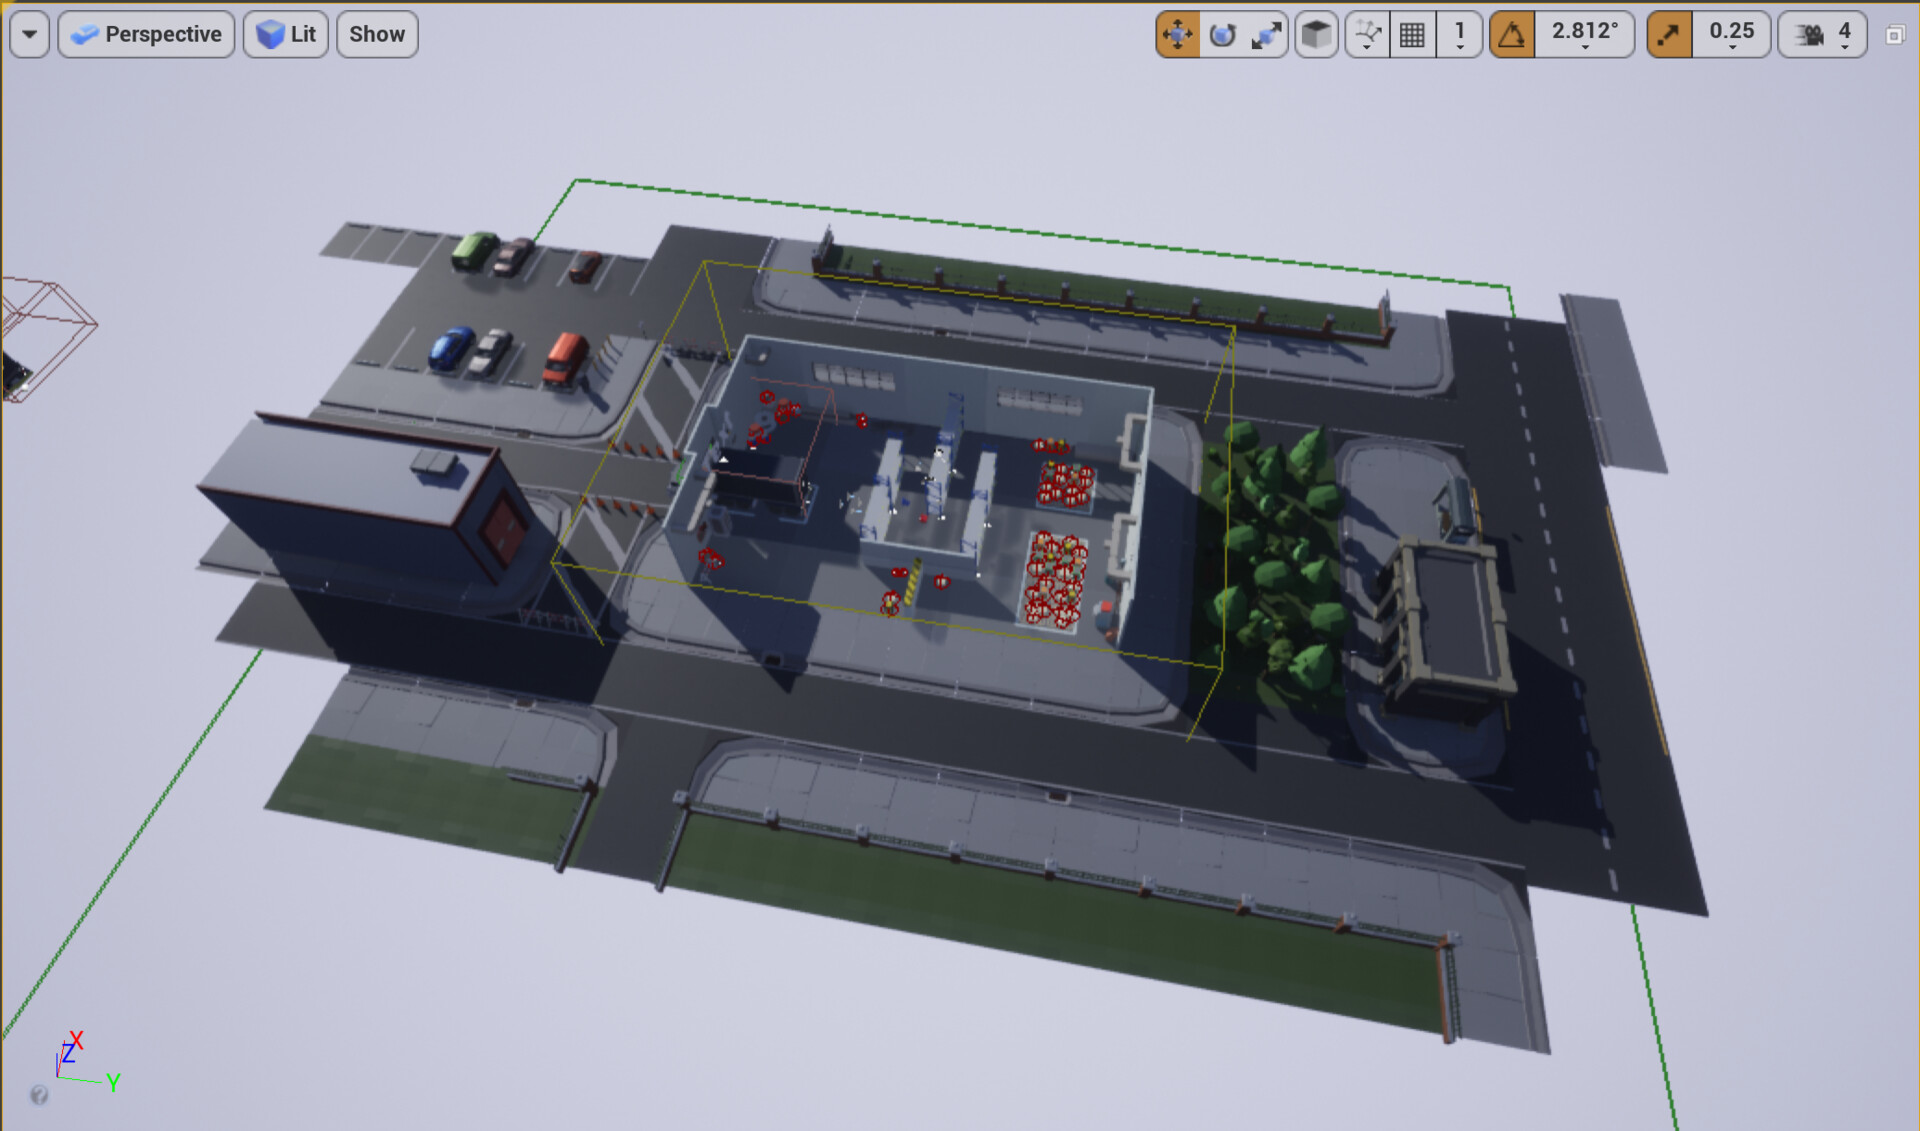Click the Lit view mode button
Image resolution: width=1920 pixels, height=1131 pixels.
286,33
